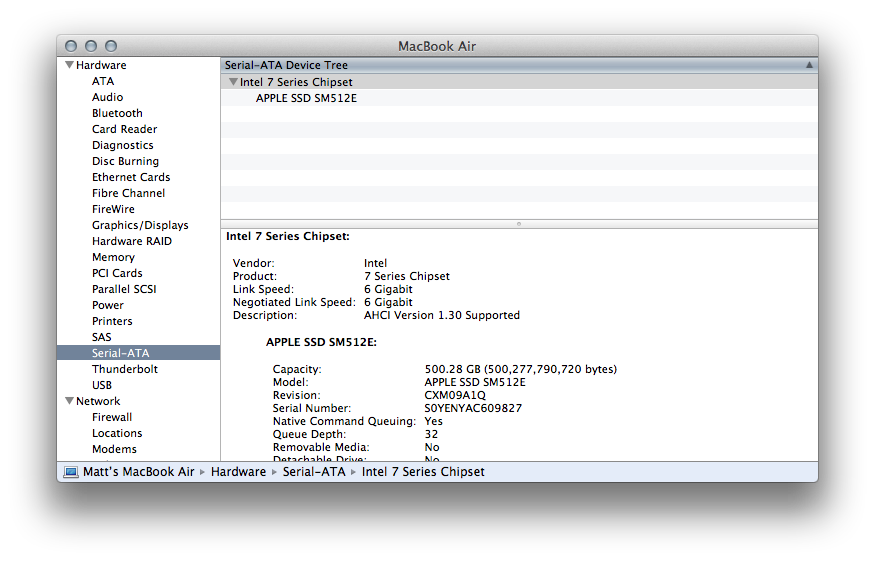Minimize the MacBook Air window
Image resolution: width=875 pixels, height=561 pixels.
(91, 46)
